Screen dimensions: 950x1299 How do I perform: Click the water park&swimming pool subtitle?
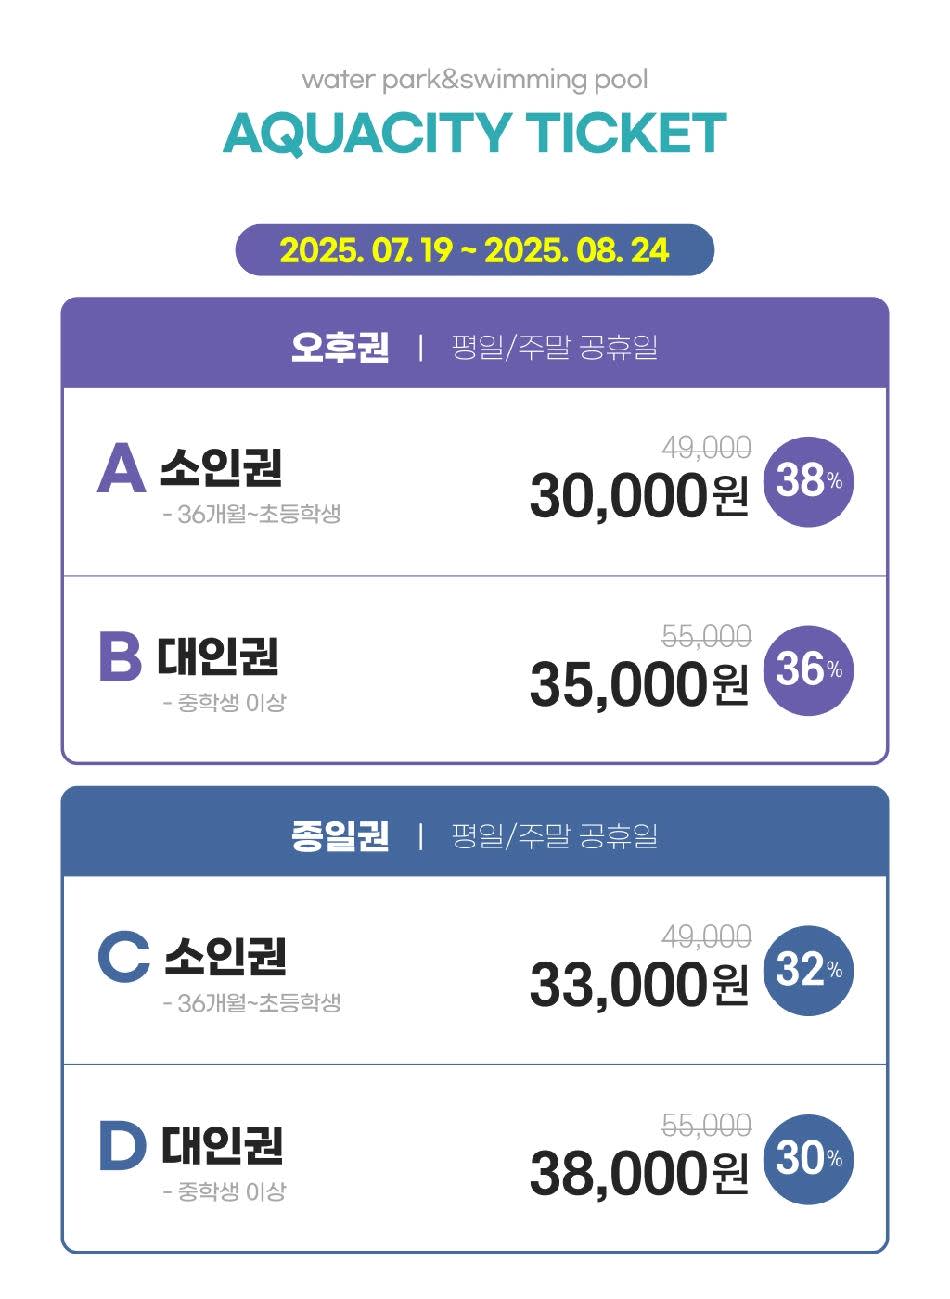point(475,79)
